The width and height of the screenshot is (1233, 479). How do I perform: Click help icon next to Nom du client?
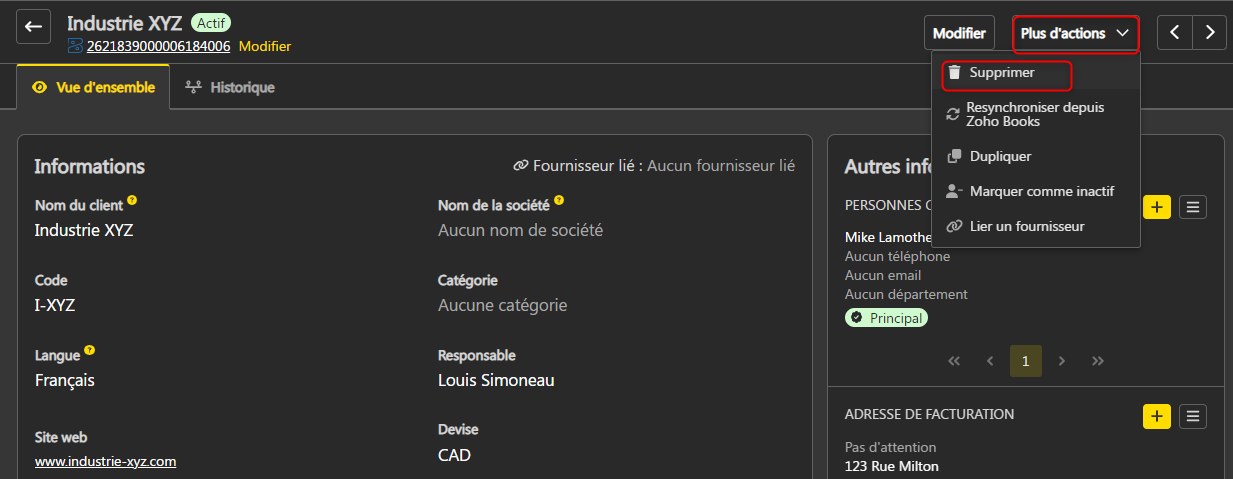132,201
